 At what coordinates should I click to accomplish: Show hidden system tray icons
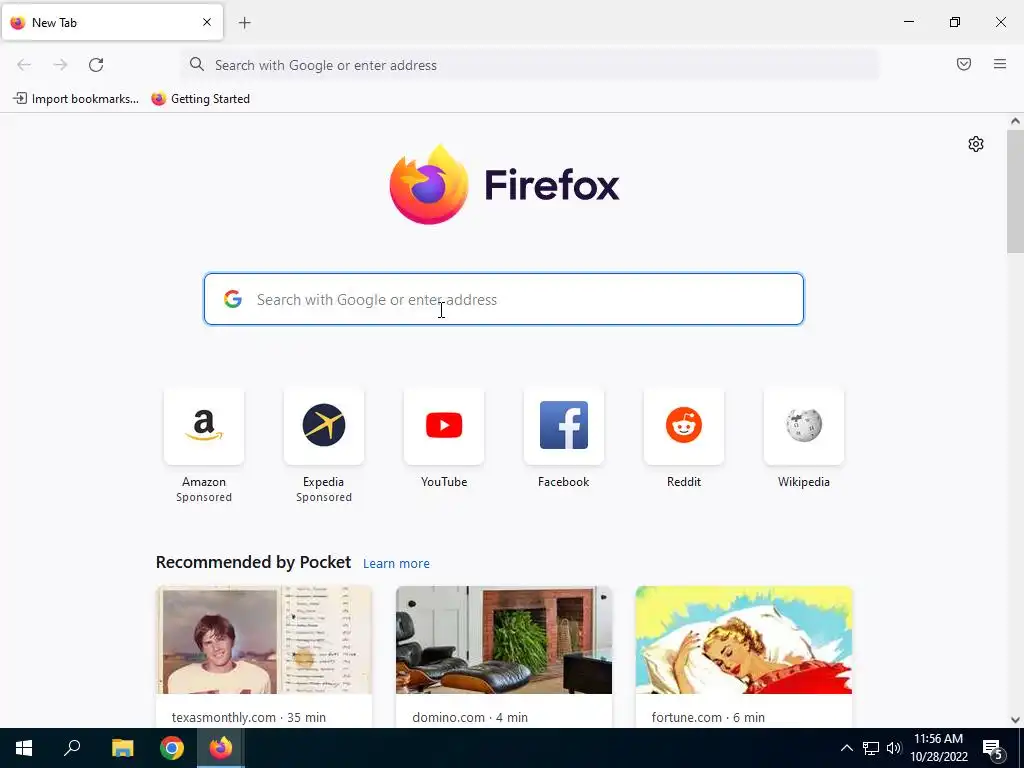[846, 748]
